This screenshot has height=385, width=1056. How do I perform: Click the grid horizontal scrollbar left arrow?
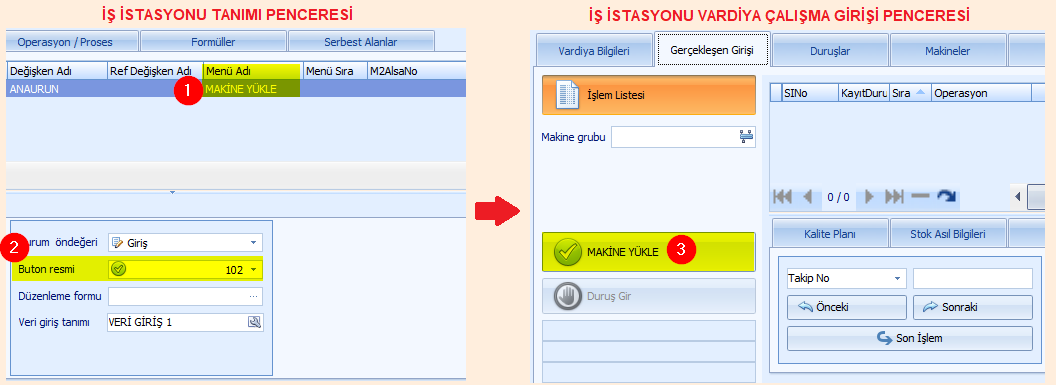click(x=1018, y=197)
